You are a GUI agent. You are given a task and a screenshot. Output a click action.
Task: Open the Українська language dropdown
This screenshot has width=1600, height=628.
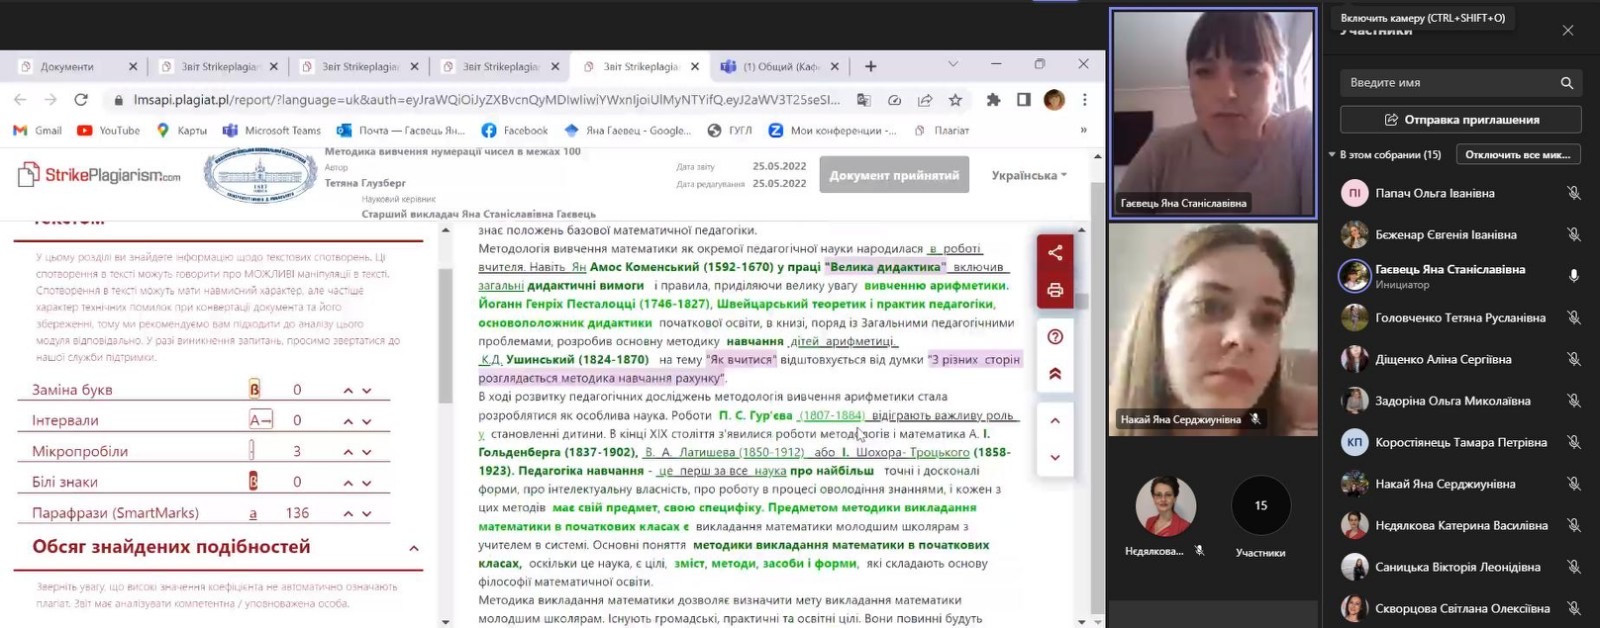click(x=1029, y=175)
